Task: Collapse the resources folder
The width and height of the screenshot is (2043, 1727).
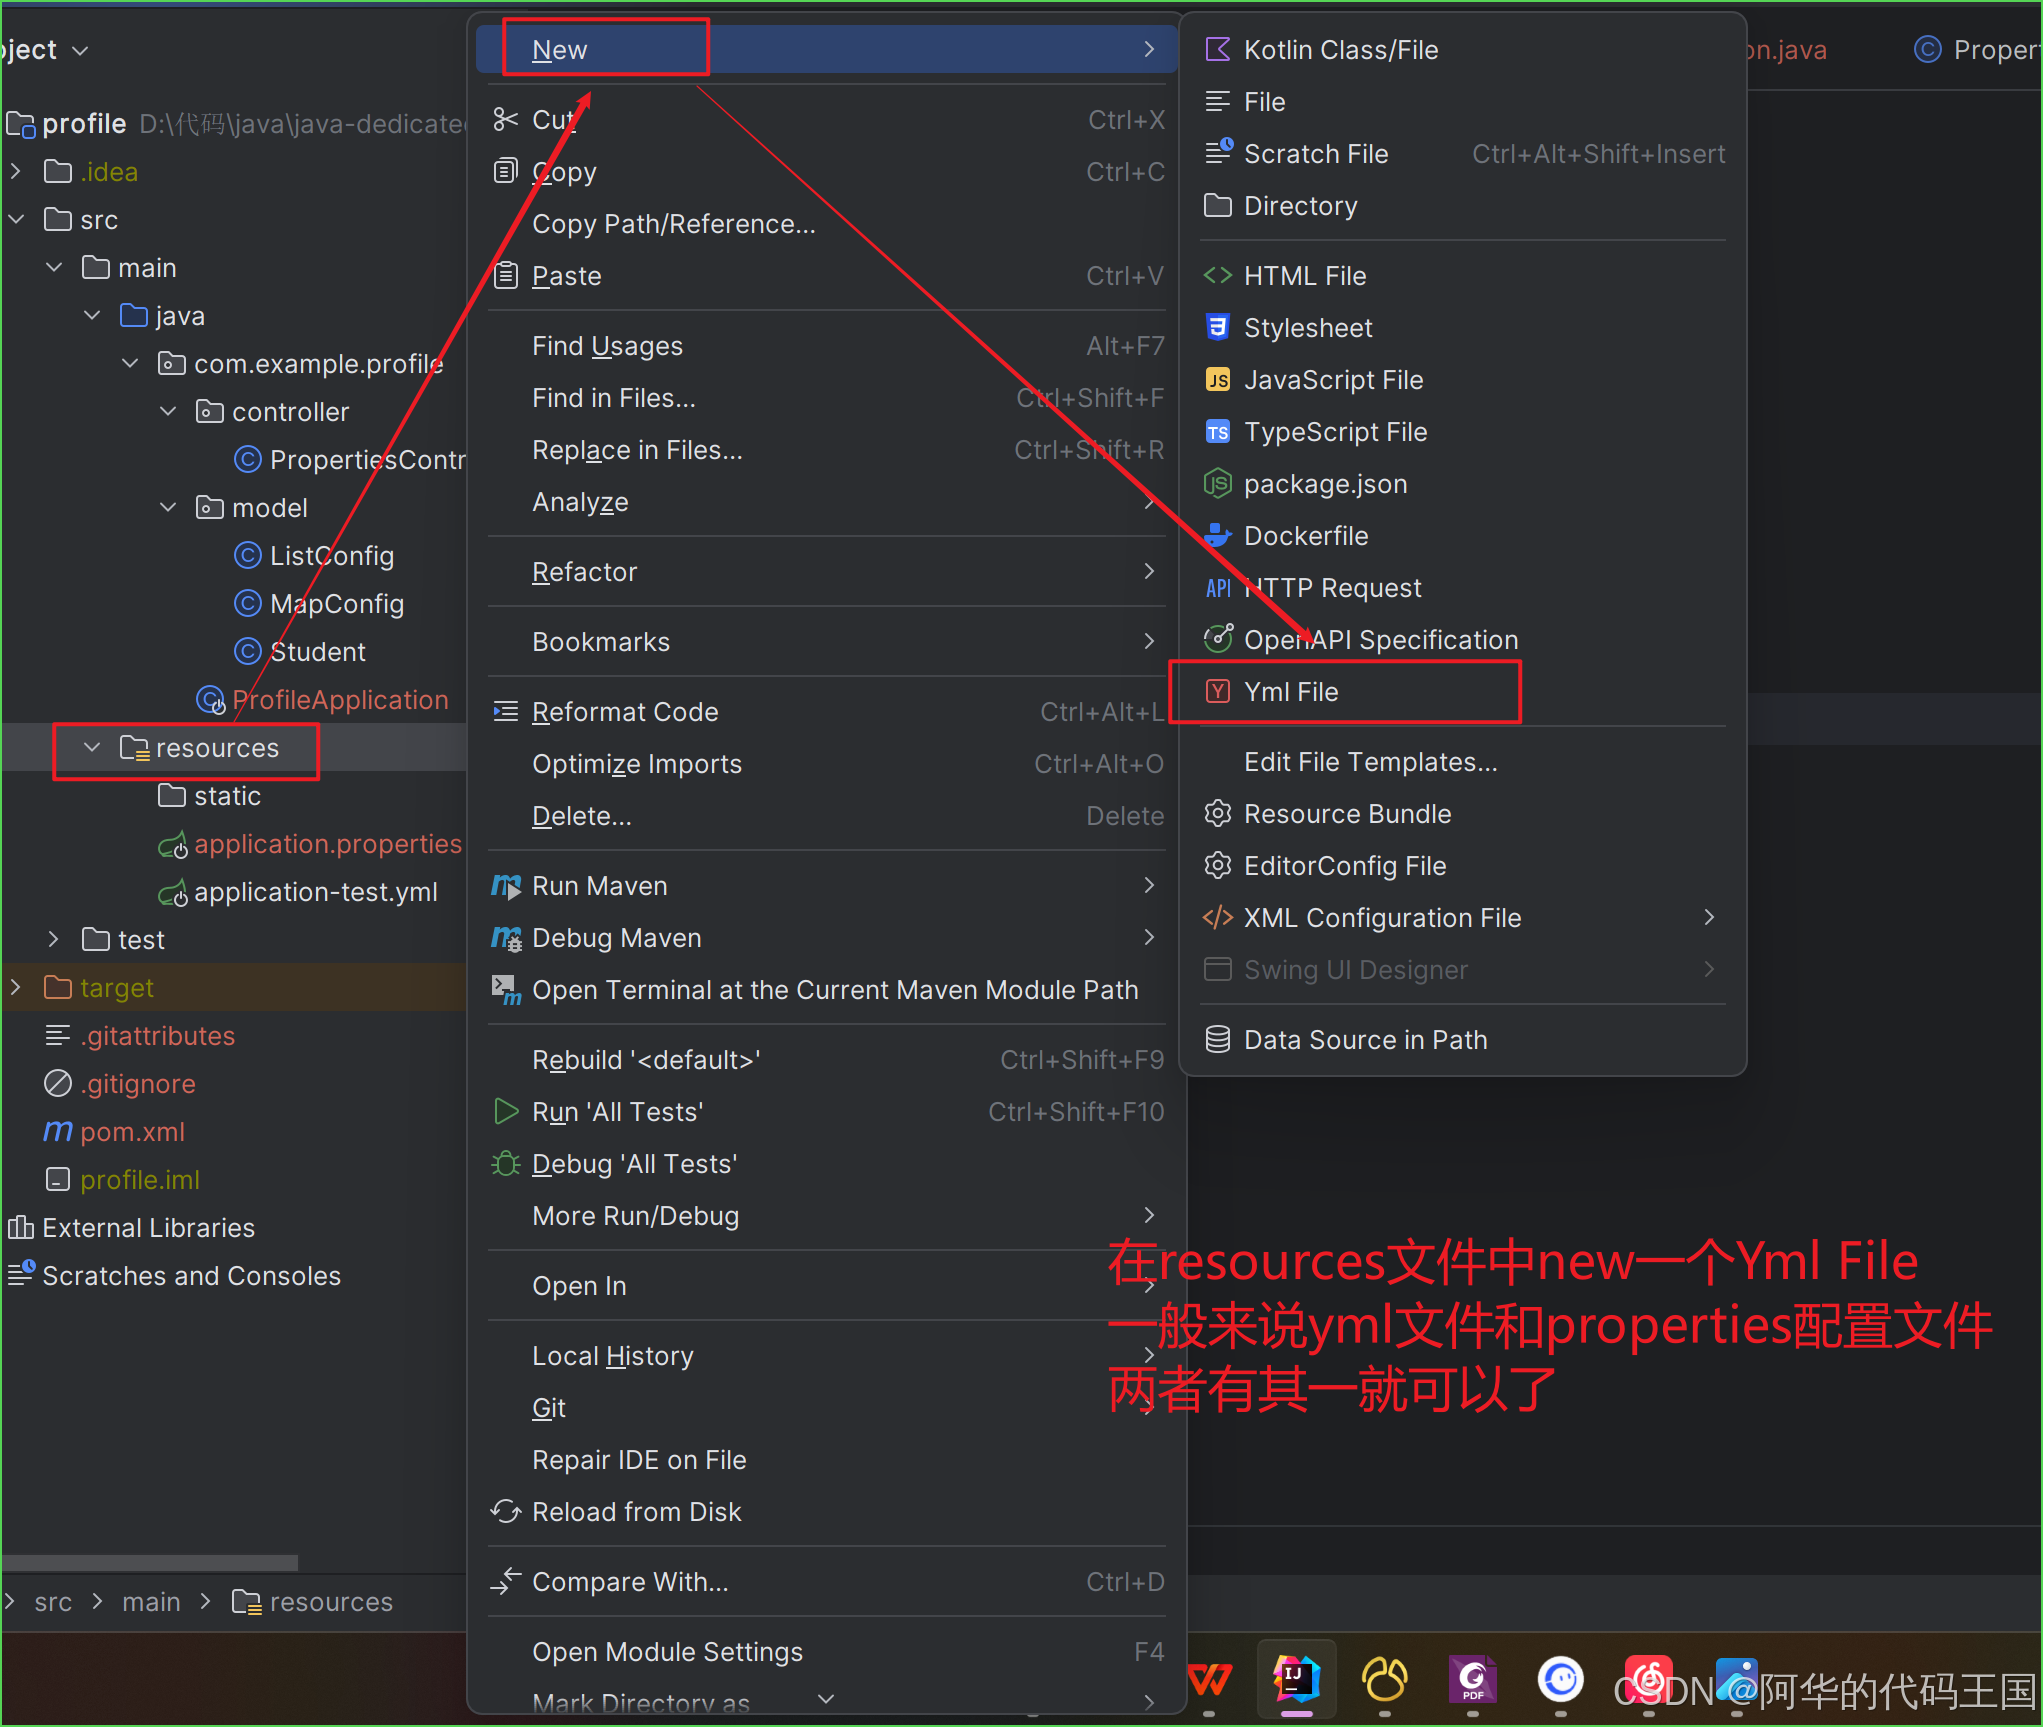Action: (x=92, y=748)
